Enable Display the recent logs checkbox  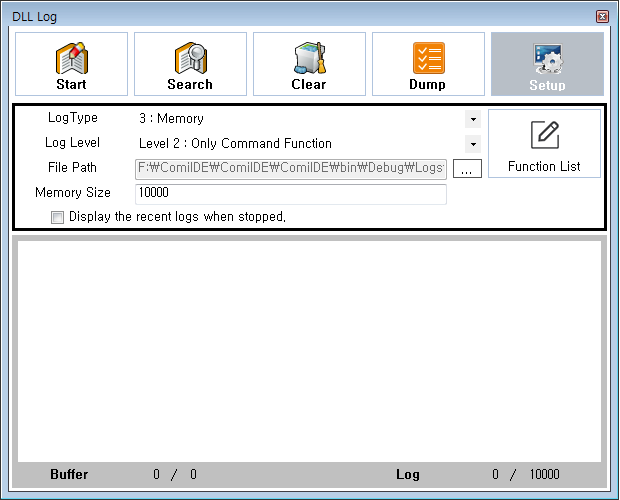(x=57, y=217)
